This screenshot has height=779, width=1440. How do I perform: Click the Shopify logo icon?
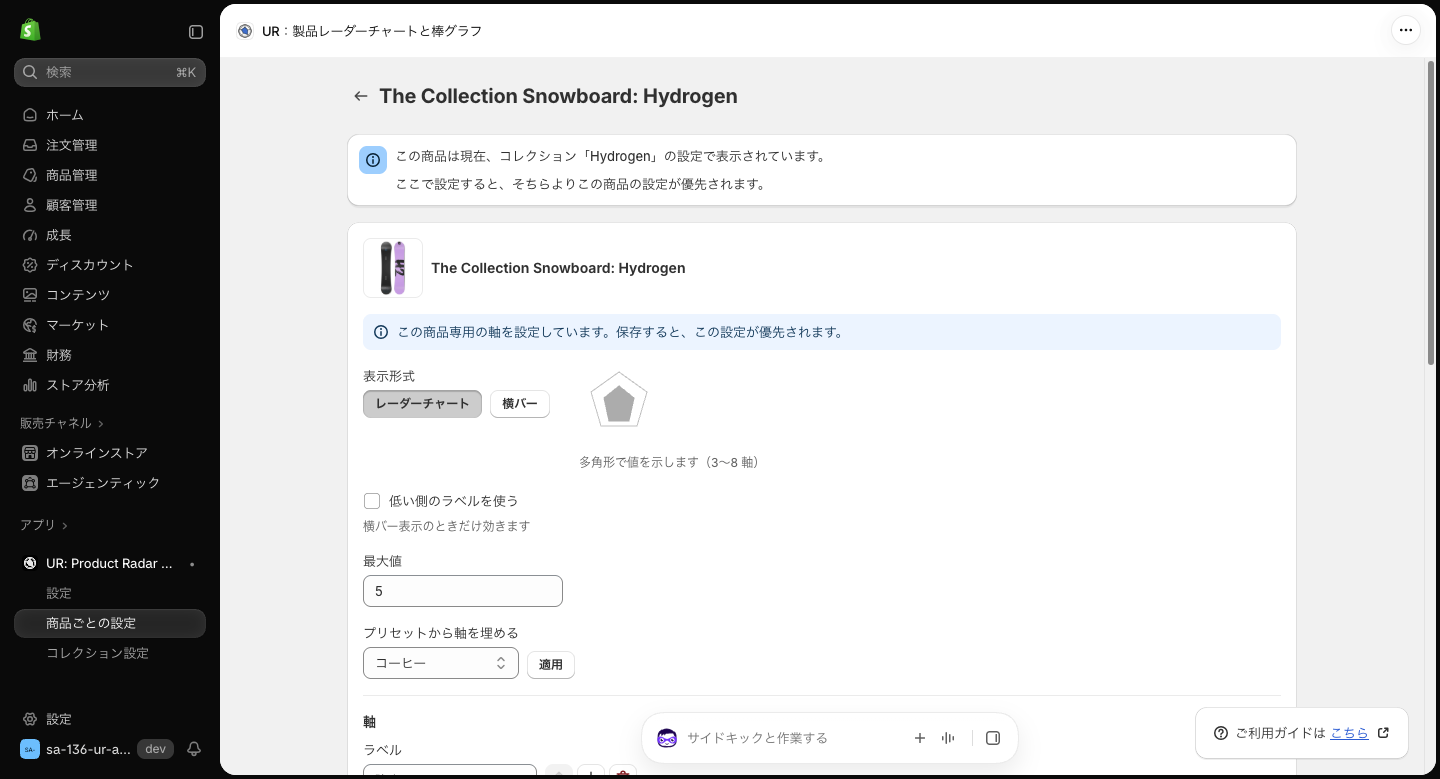[30, 30]
